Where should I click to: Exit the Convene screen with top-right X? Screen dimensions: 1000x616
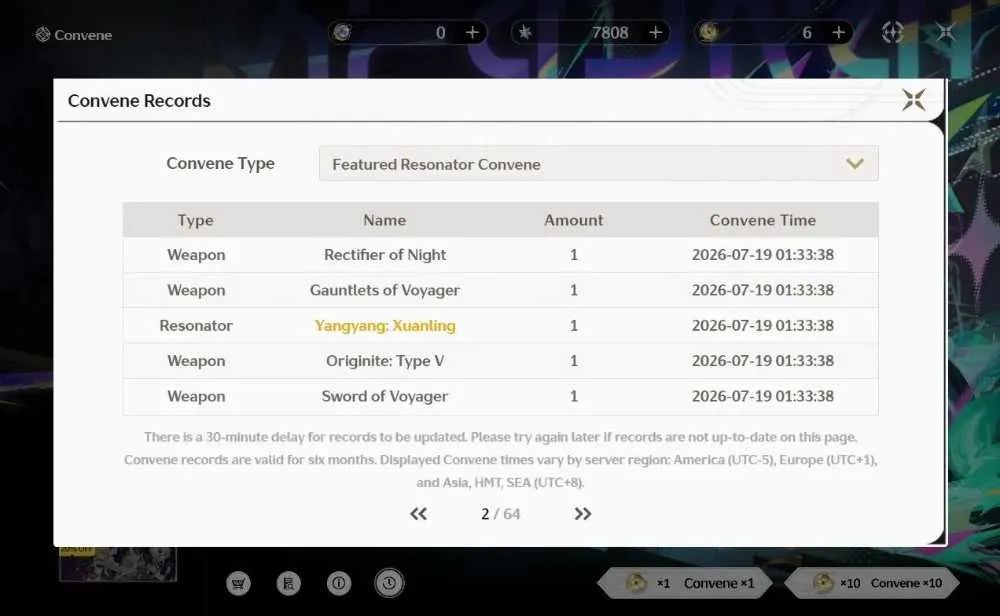click(946, 32)
